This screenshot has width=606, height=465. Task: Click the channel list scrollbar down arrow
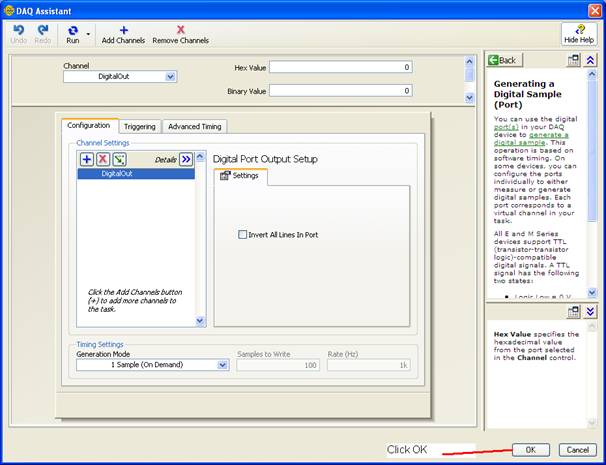pyautogui.click(x=200, y=320)
